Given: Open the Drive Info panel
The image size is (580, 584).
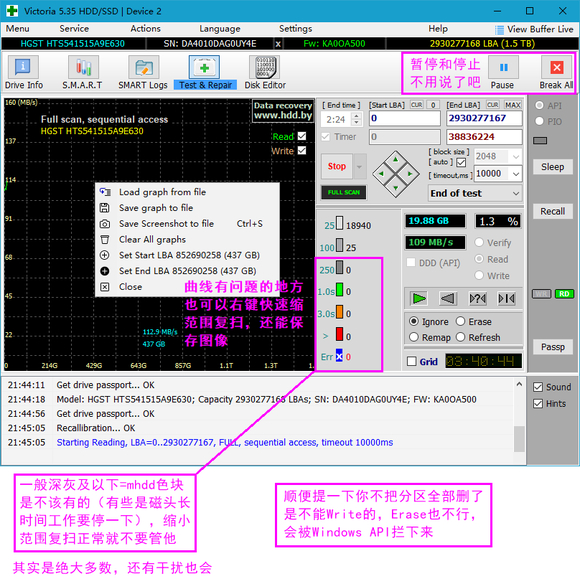Looking at the screenshot, I should 23,72.
